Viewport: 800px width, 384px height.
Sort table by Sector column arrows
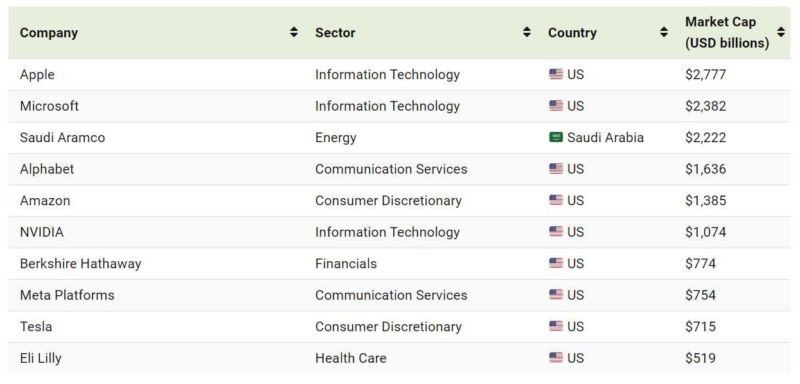tap(527, 32)
